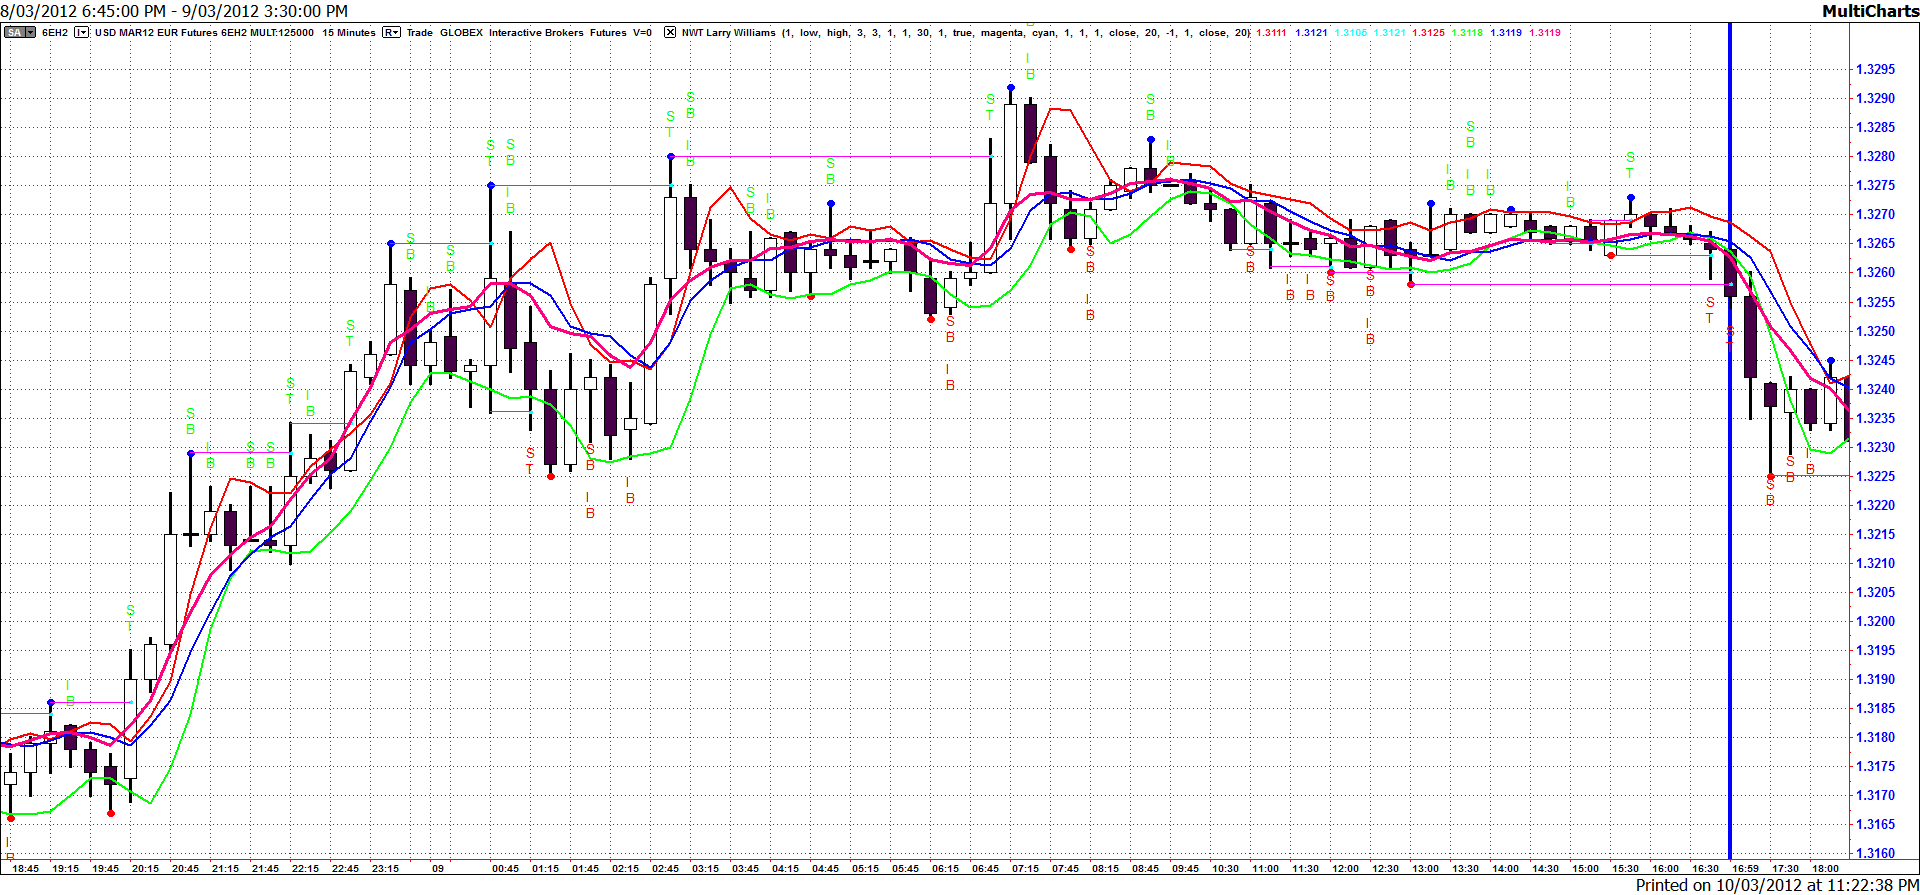Click the cyan 1.3105 indicator value

tap(1350, 33)
